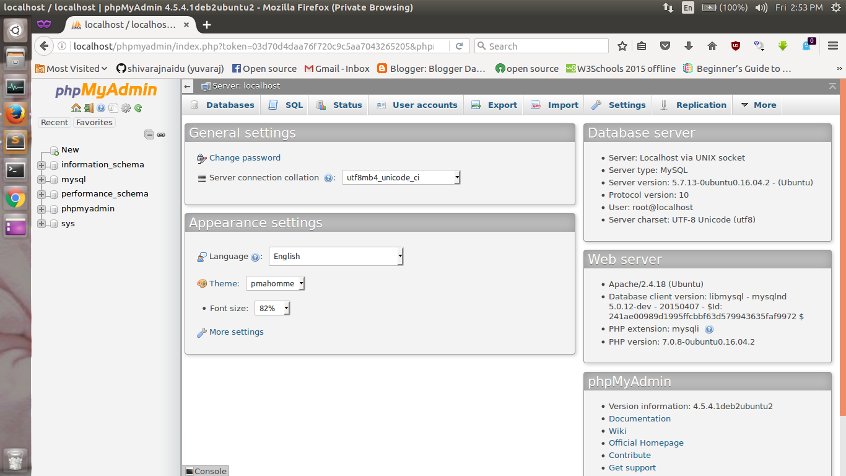Switch to the Status tab
The height and width of the screenshot is (476, 846).
[x=339, y=105]
